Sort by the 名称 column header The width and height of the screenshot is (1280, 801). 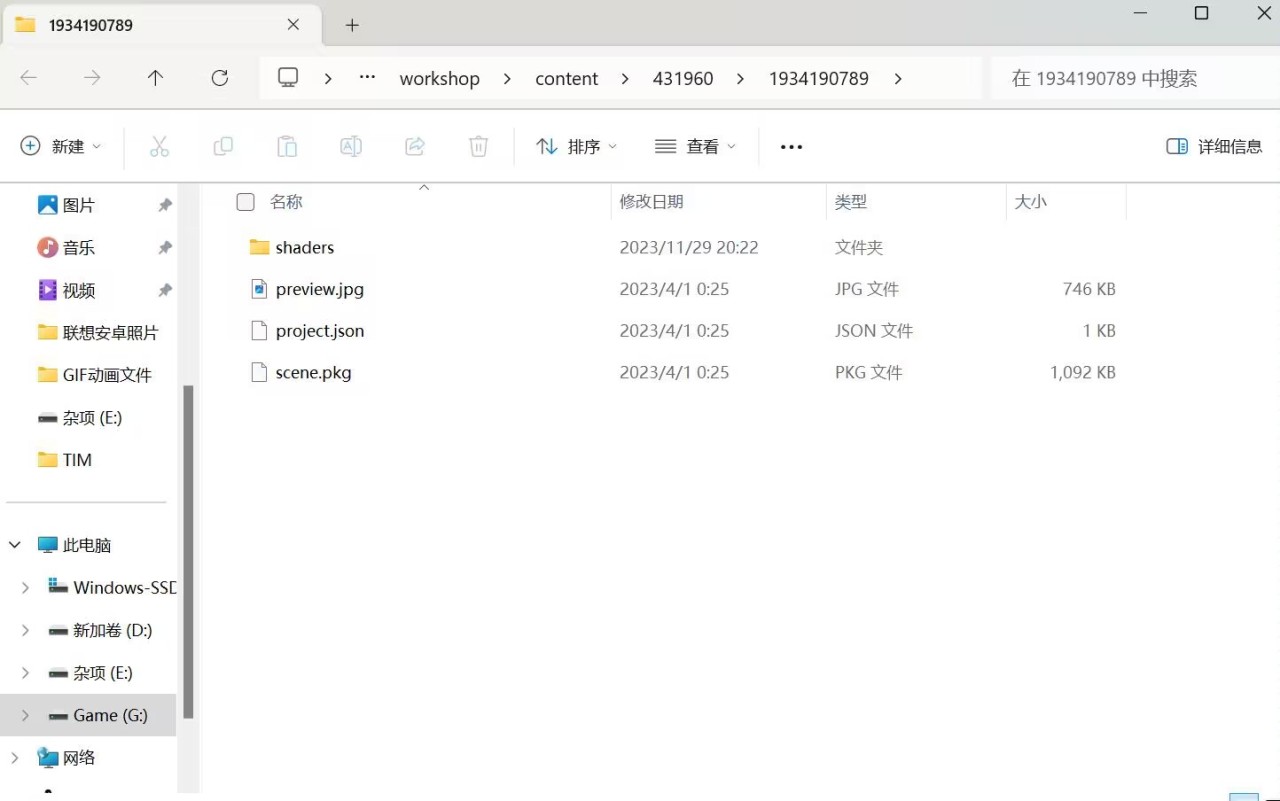[x=286, y=202]
